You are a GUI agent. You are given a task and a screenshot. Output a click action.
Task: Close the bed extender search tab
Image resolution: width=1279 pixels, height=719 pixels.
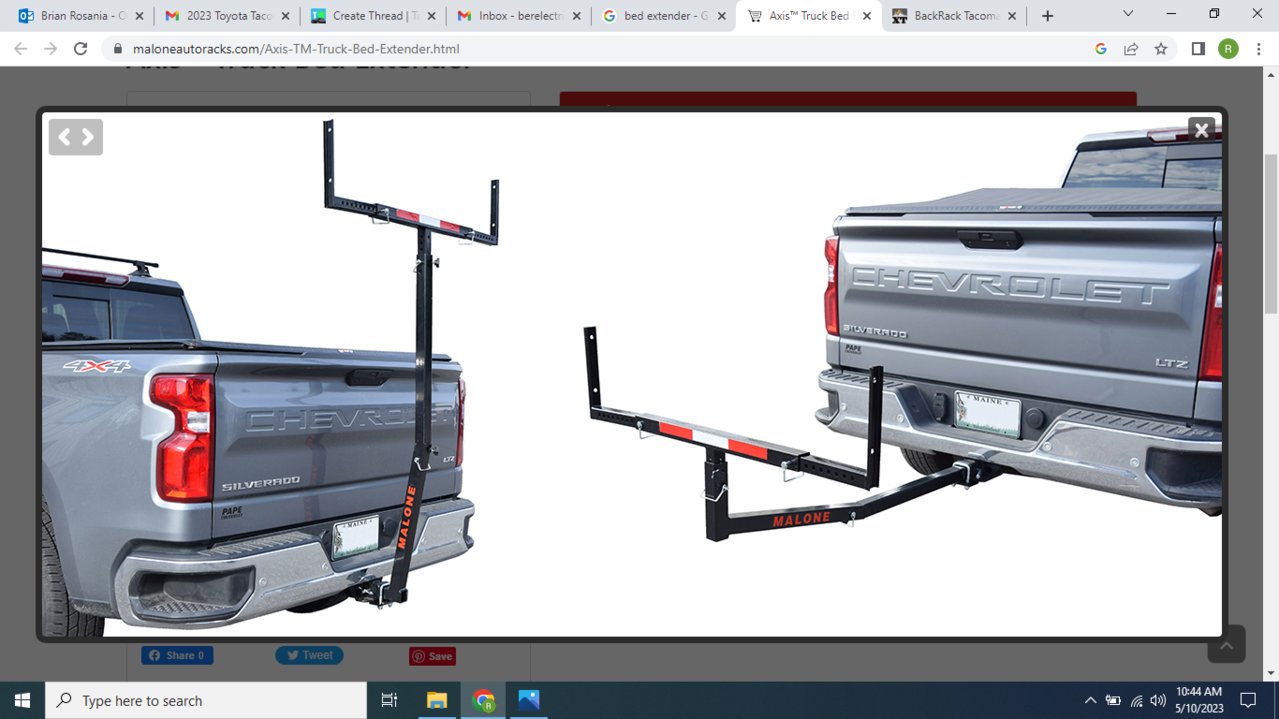pos(722,16)
